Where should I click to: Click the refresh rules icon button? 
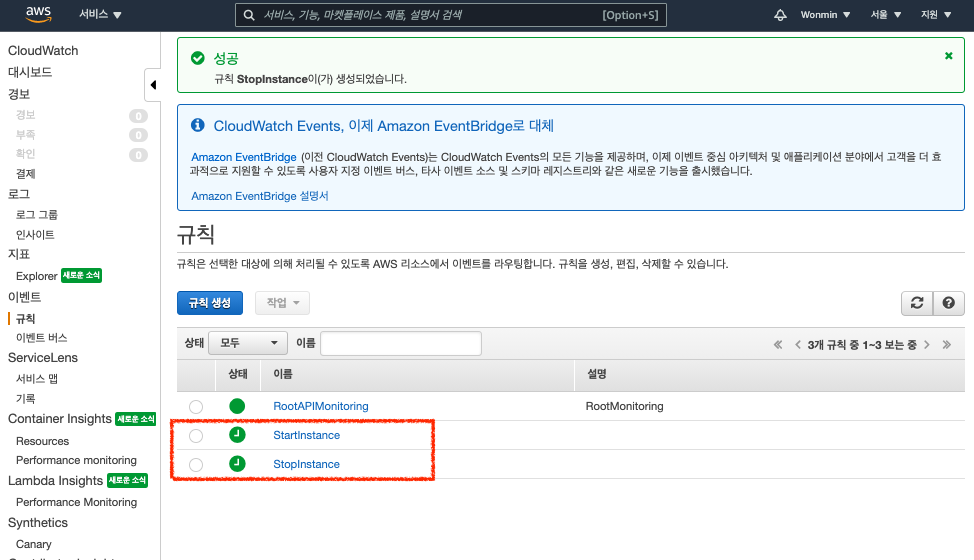[917, 303]
